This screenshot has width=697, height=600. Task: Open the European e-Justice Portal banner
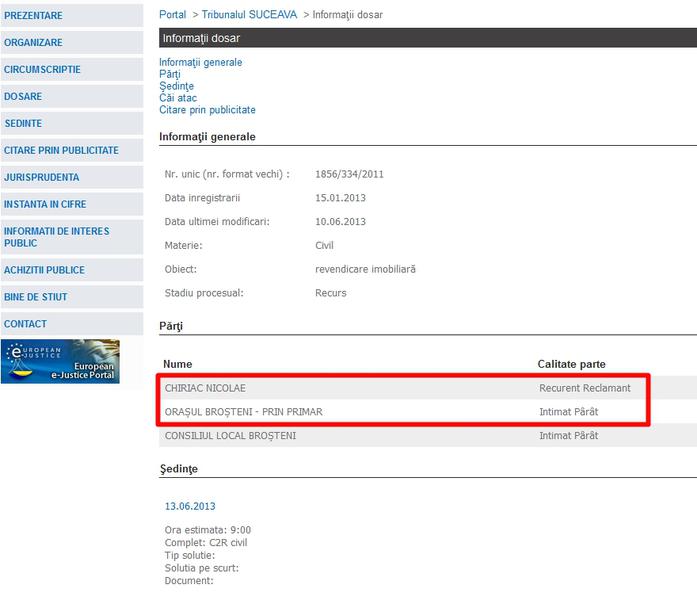point(60,361)
